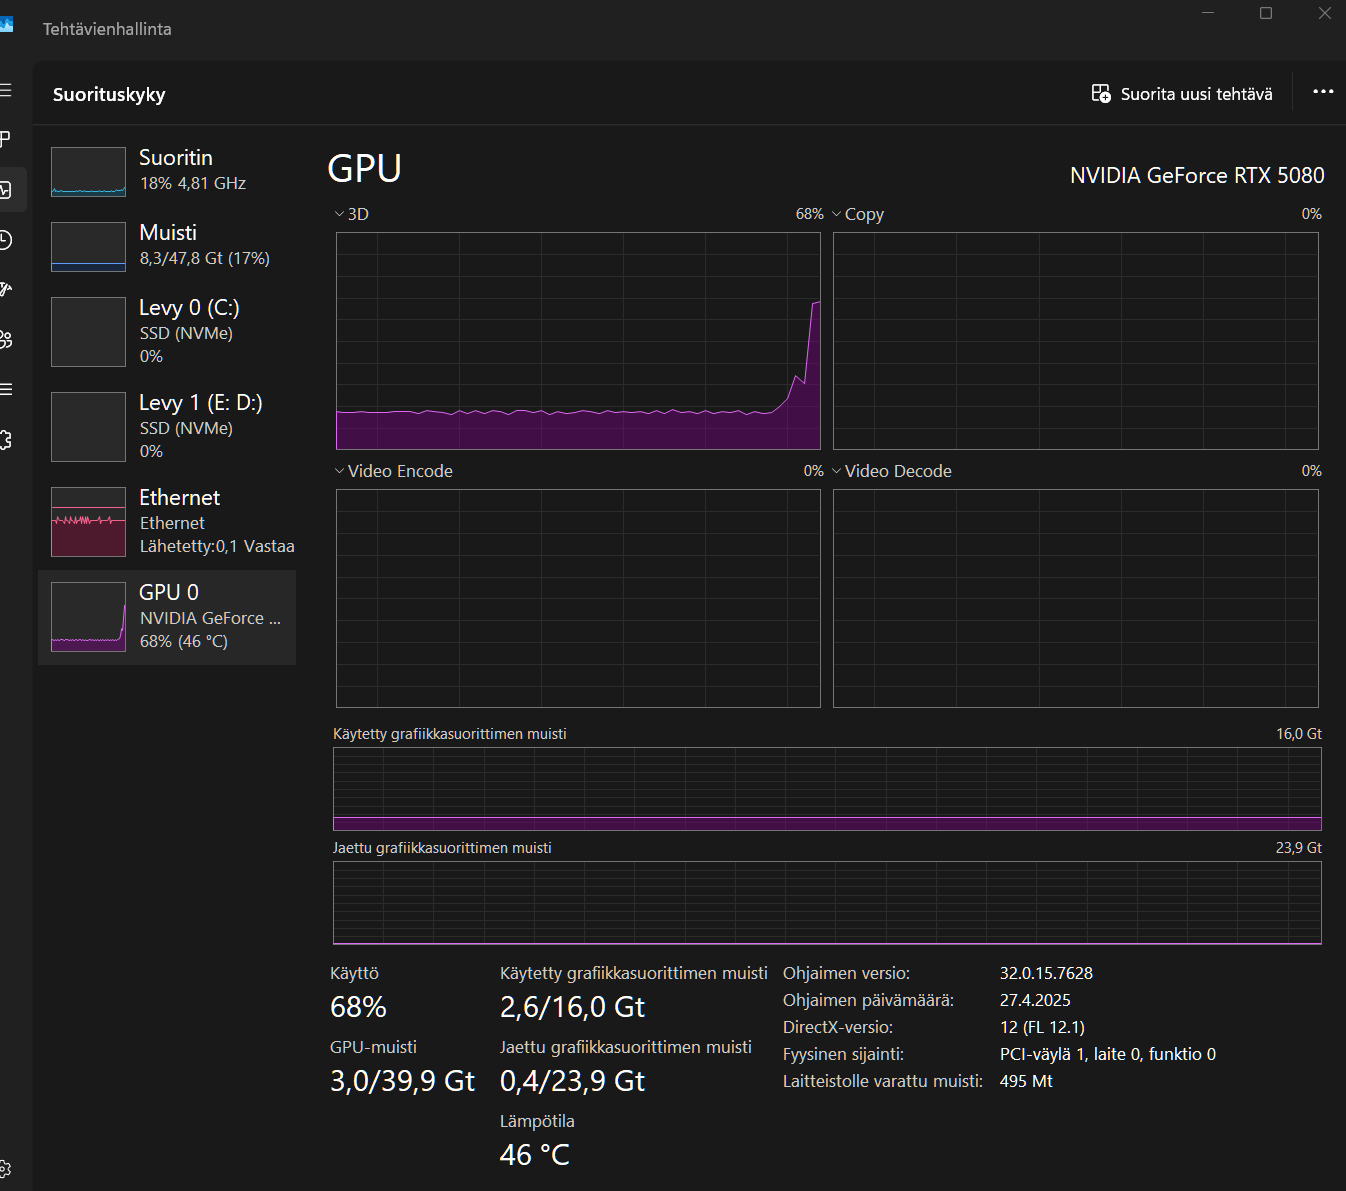The image size is (1346, 1191).
Task: Expand the Copy engine dropdown
Action: [x=837, y=214]
